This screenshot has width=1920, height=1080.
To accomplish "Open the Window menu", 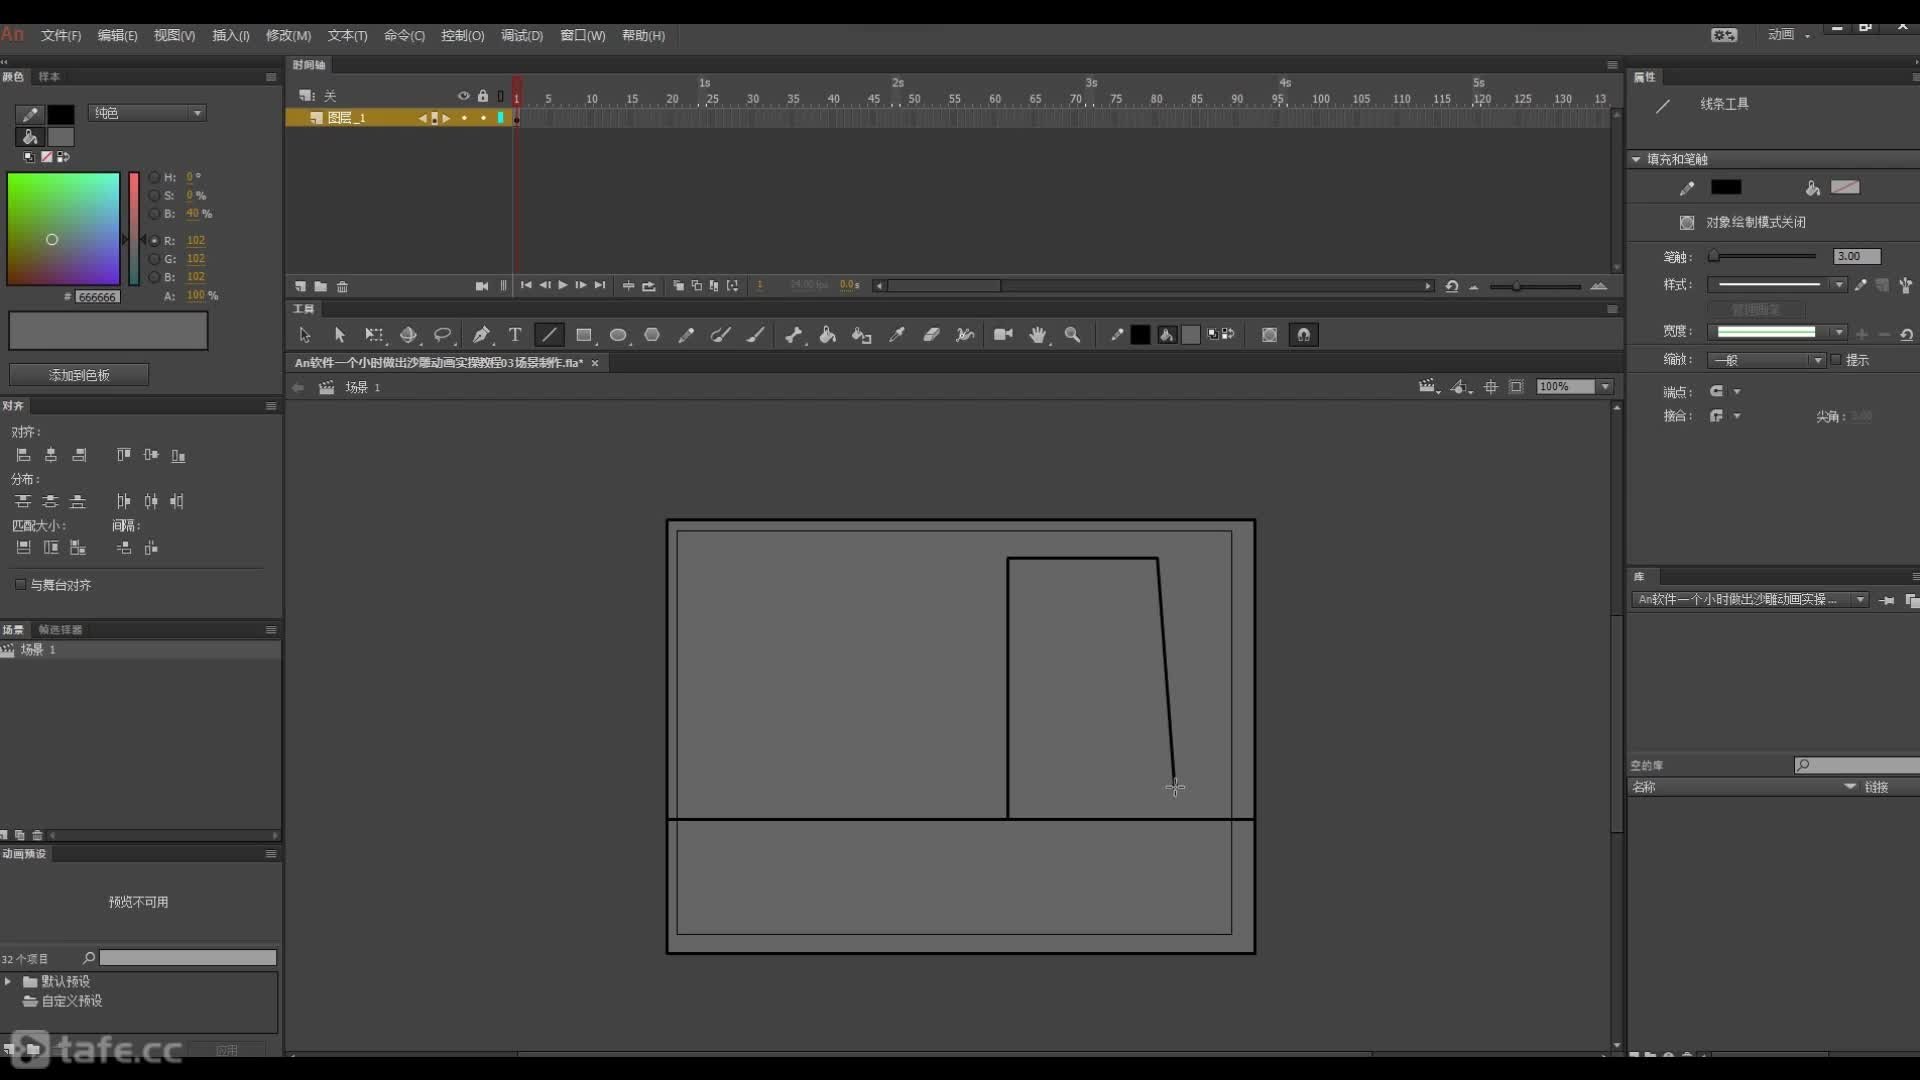I will 582,35.
